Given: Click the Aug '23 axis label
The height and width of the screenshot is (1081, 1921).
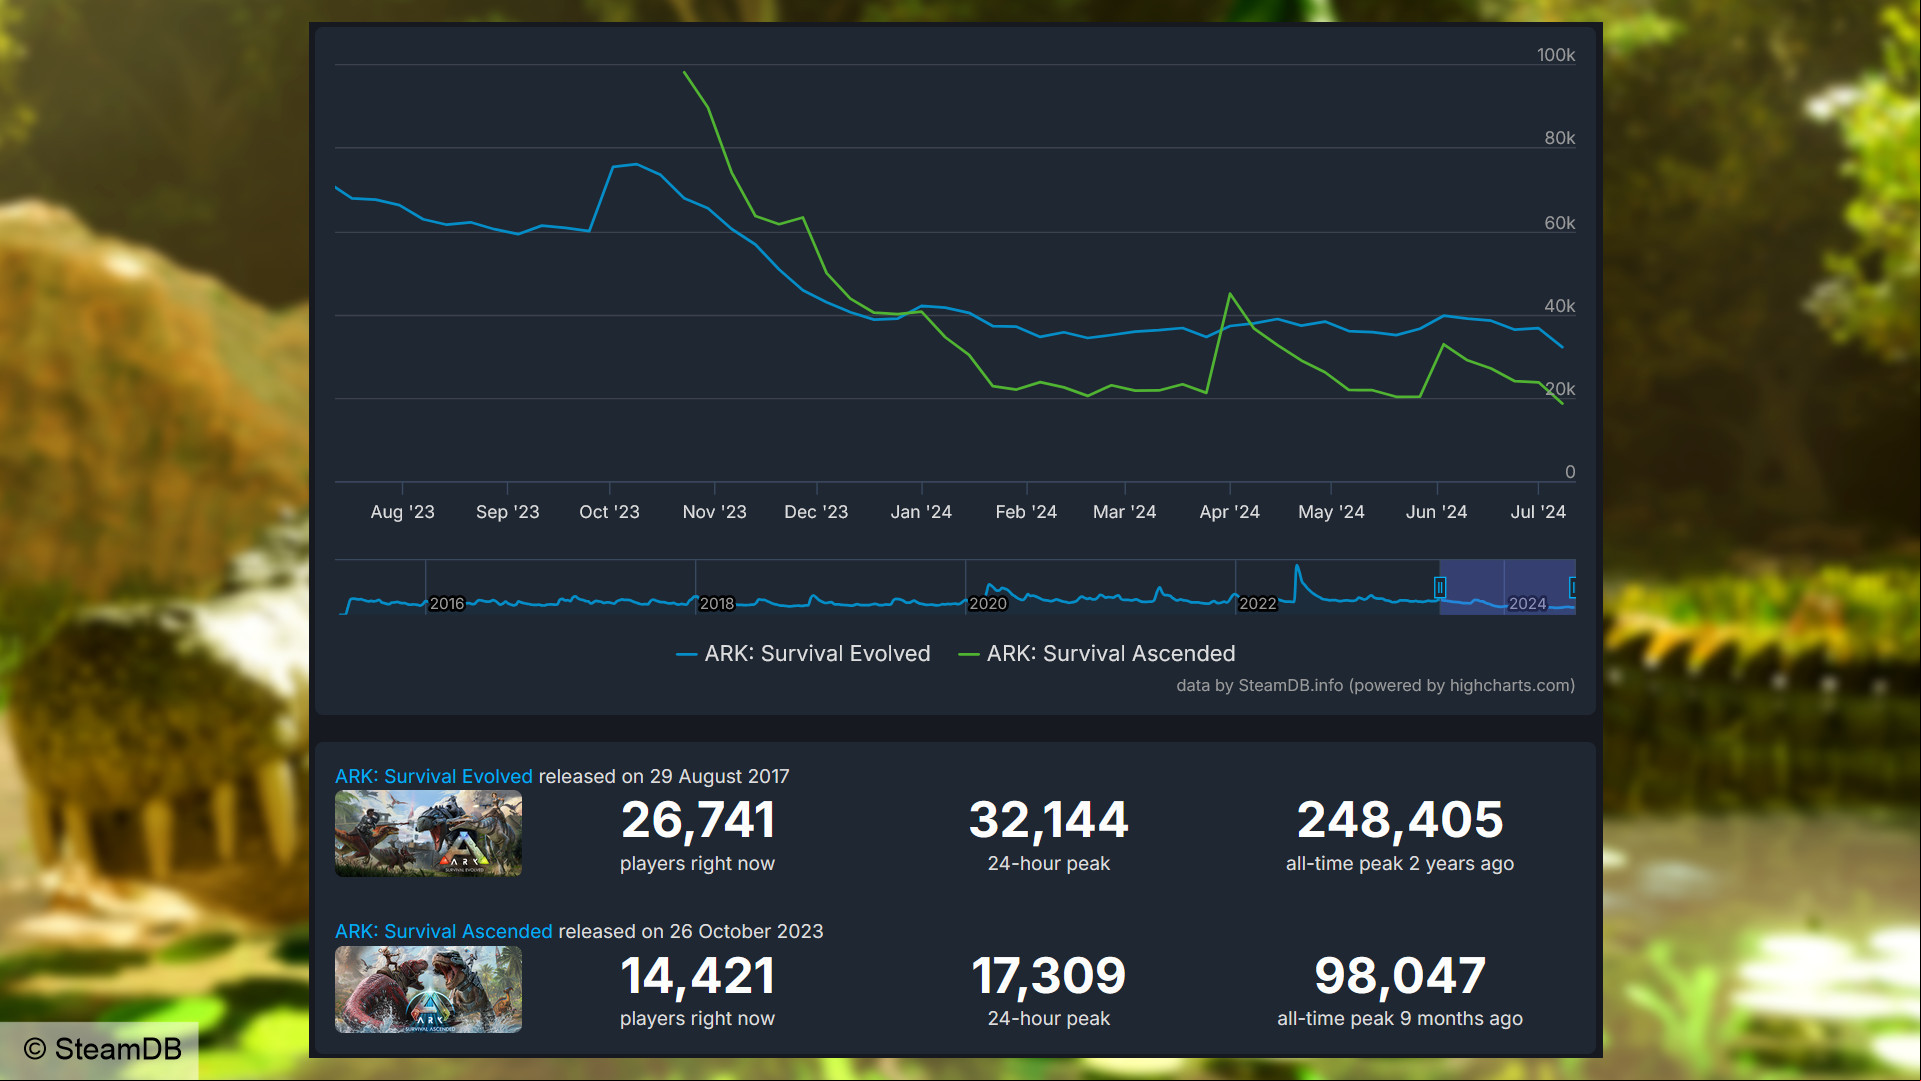Looking at the screenshot, I should point(402,511).
